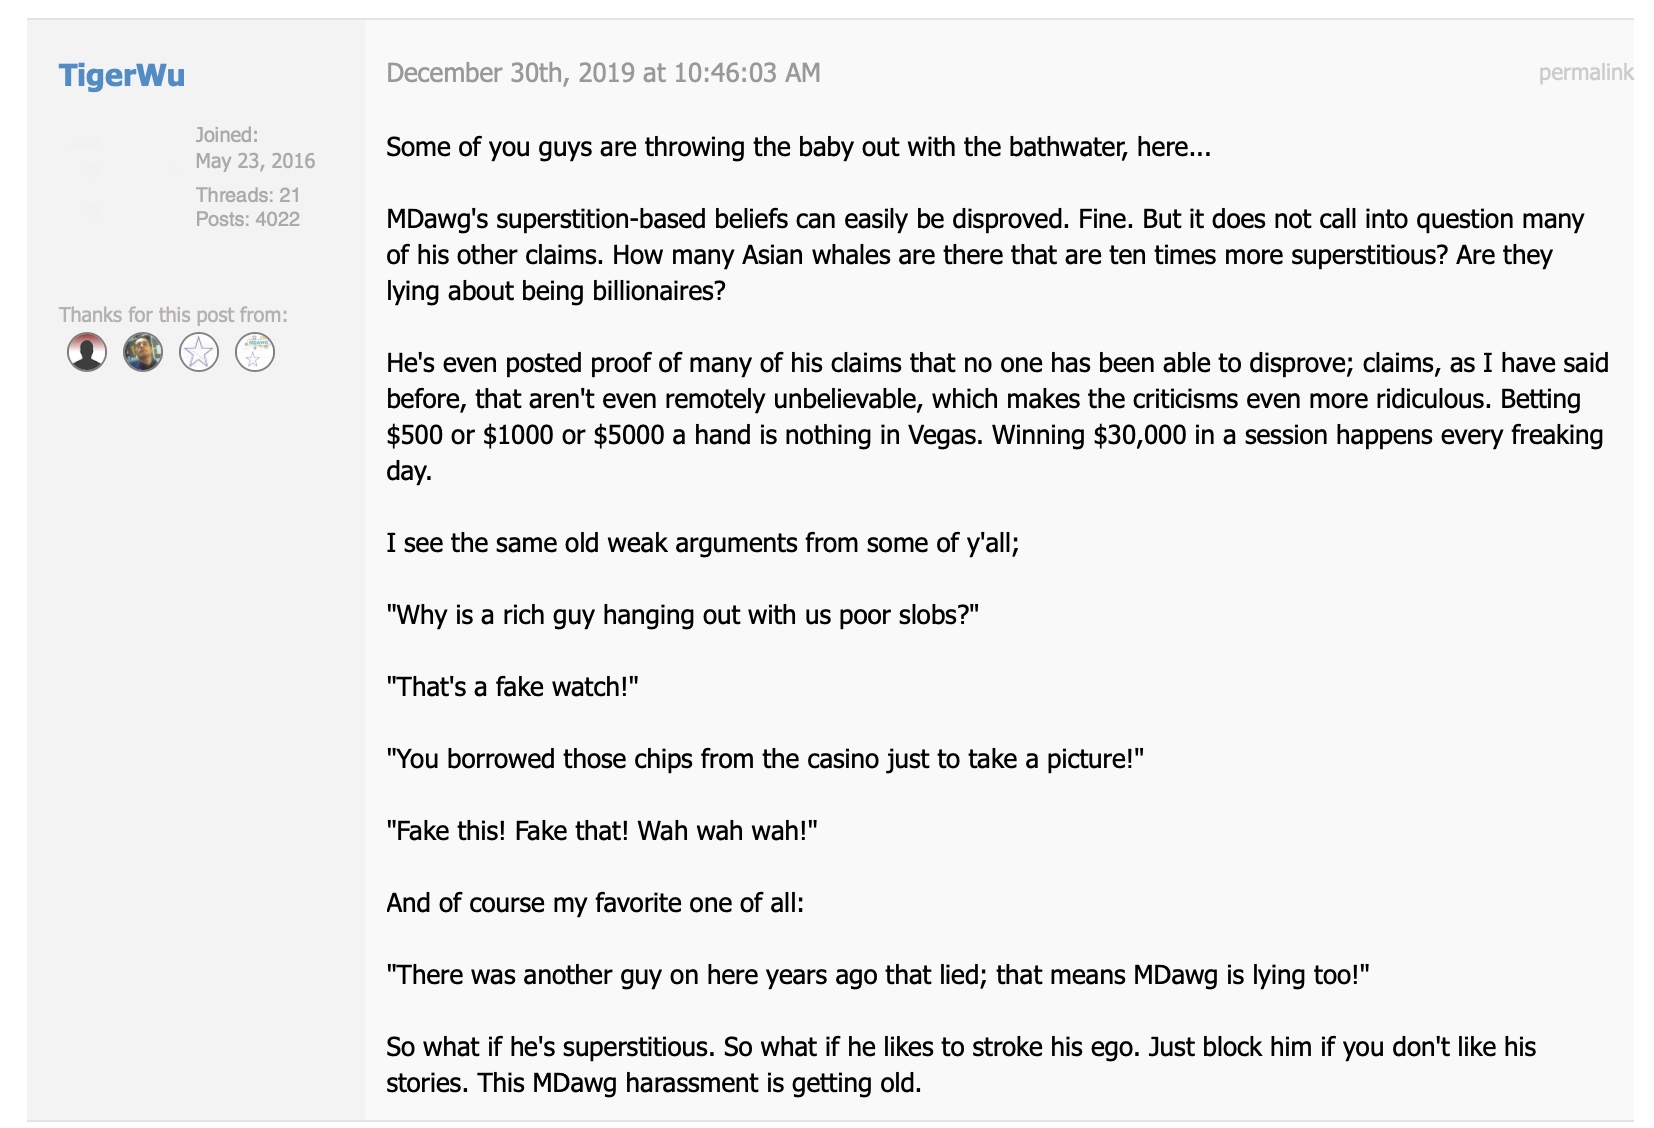This screenshot has height=1128, width=1654.
Task: Click the star avatar with MDAWG banner
Action: tap(255, 352)
